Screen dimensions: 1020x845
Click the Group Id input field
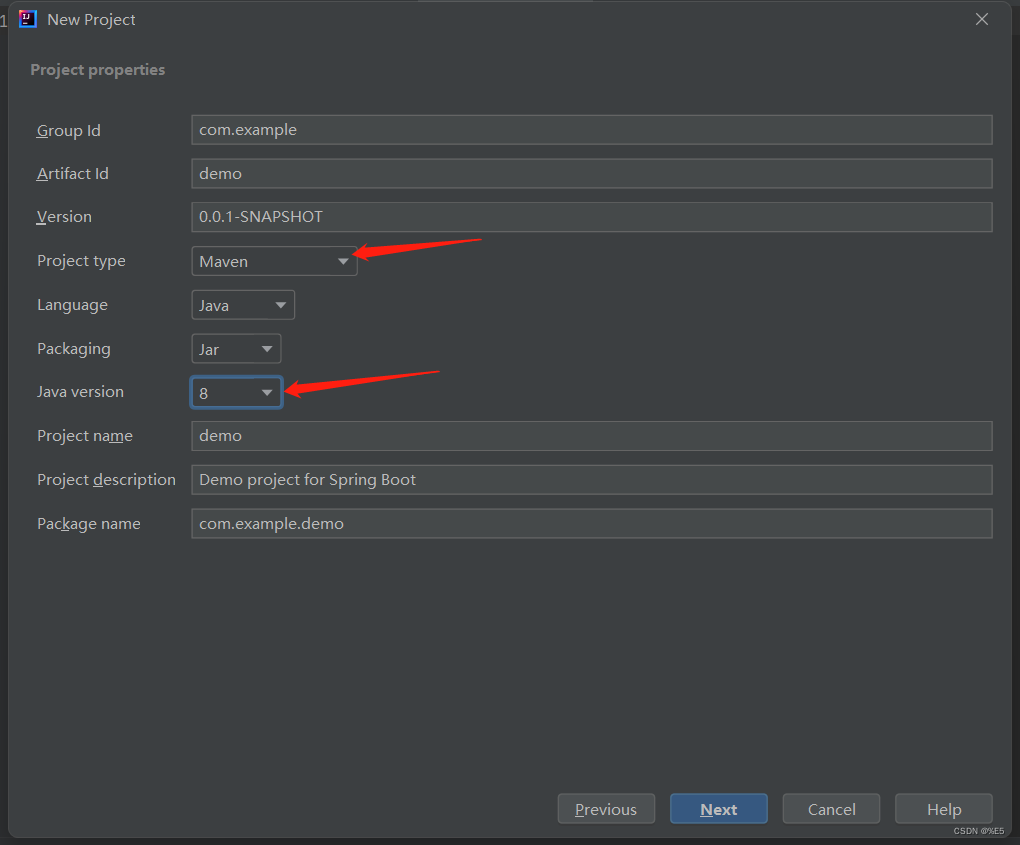click(x=591, y=129)
